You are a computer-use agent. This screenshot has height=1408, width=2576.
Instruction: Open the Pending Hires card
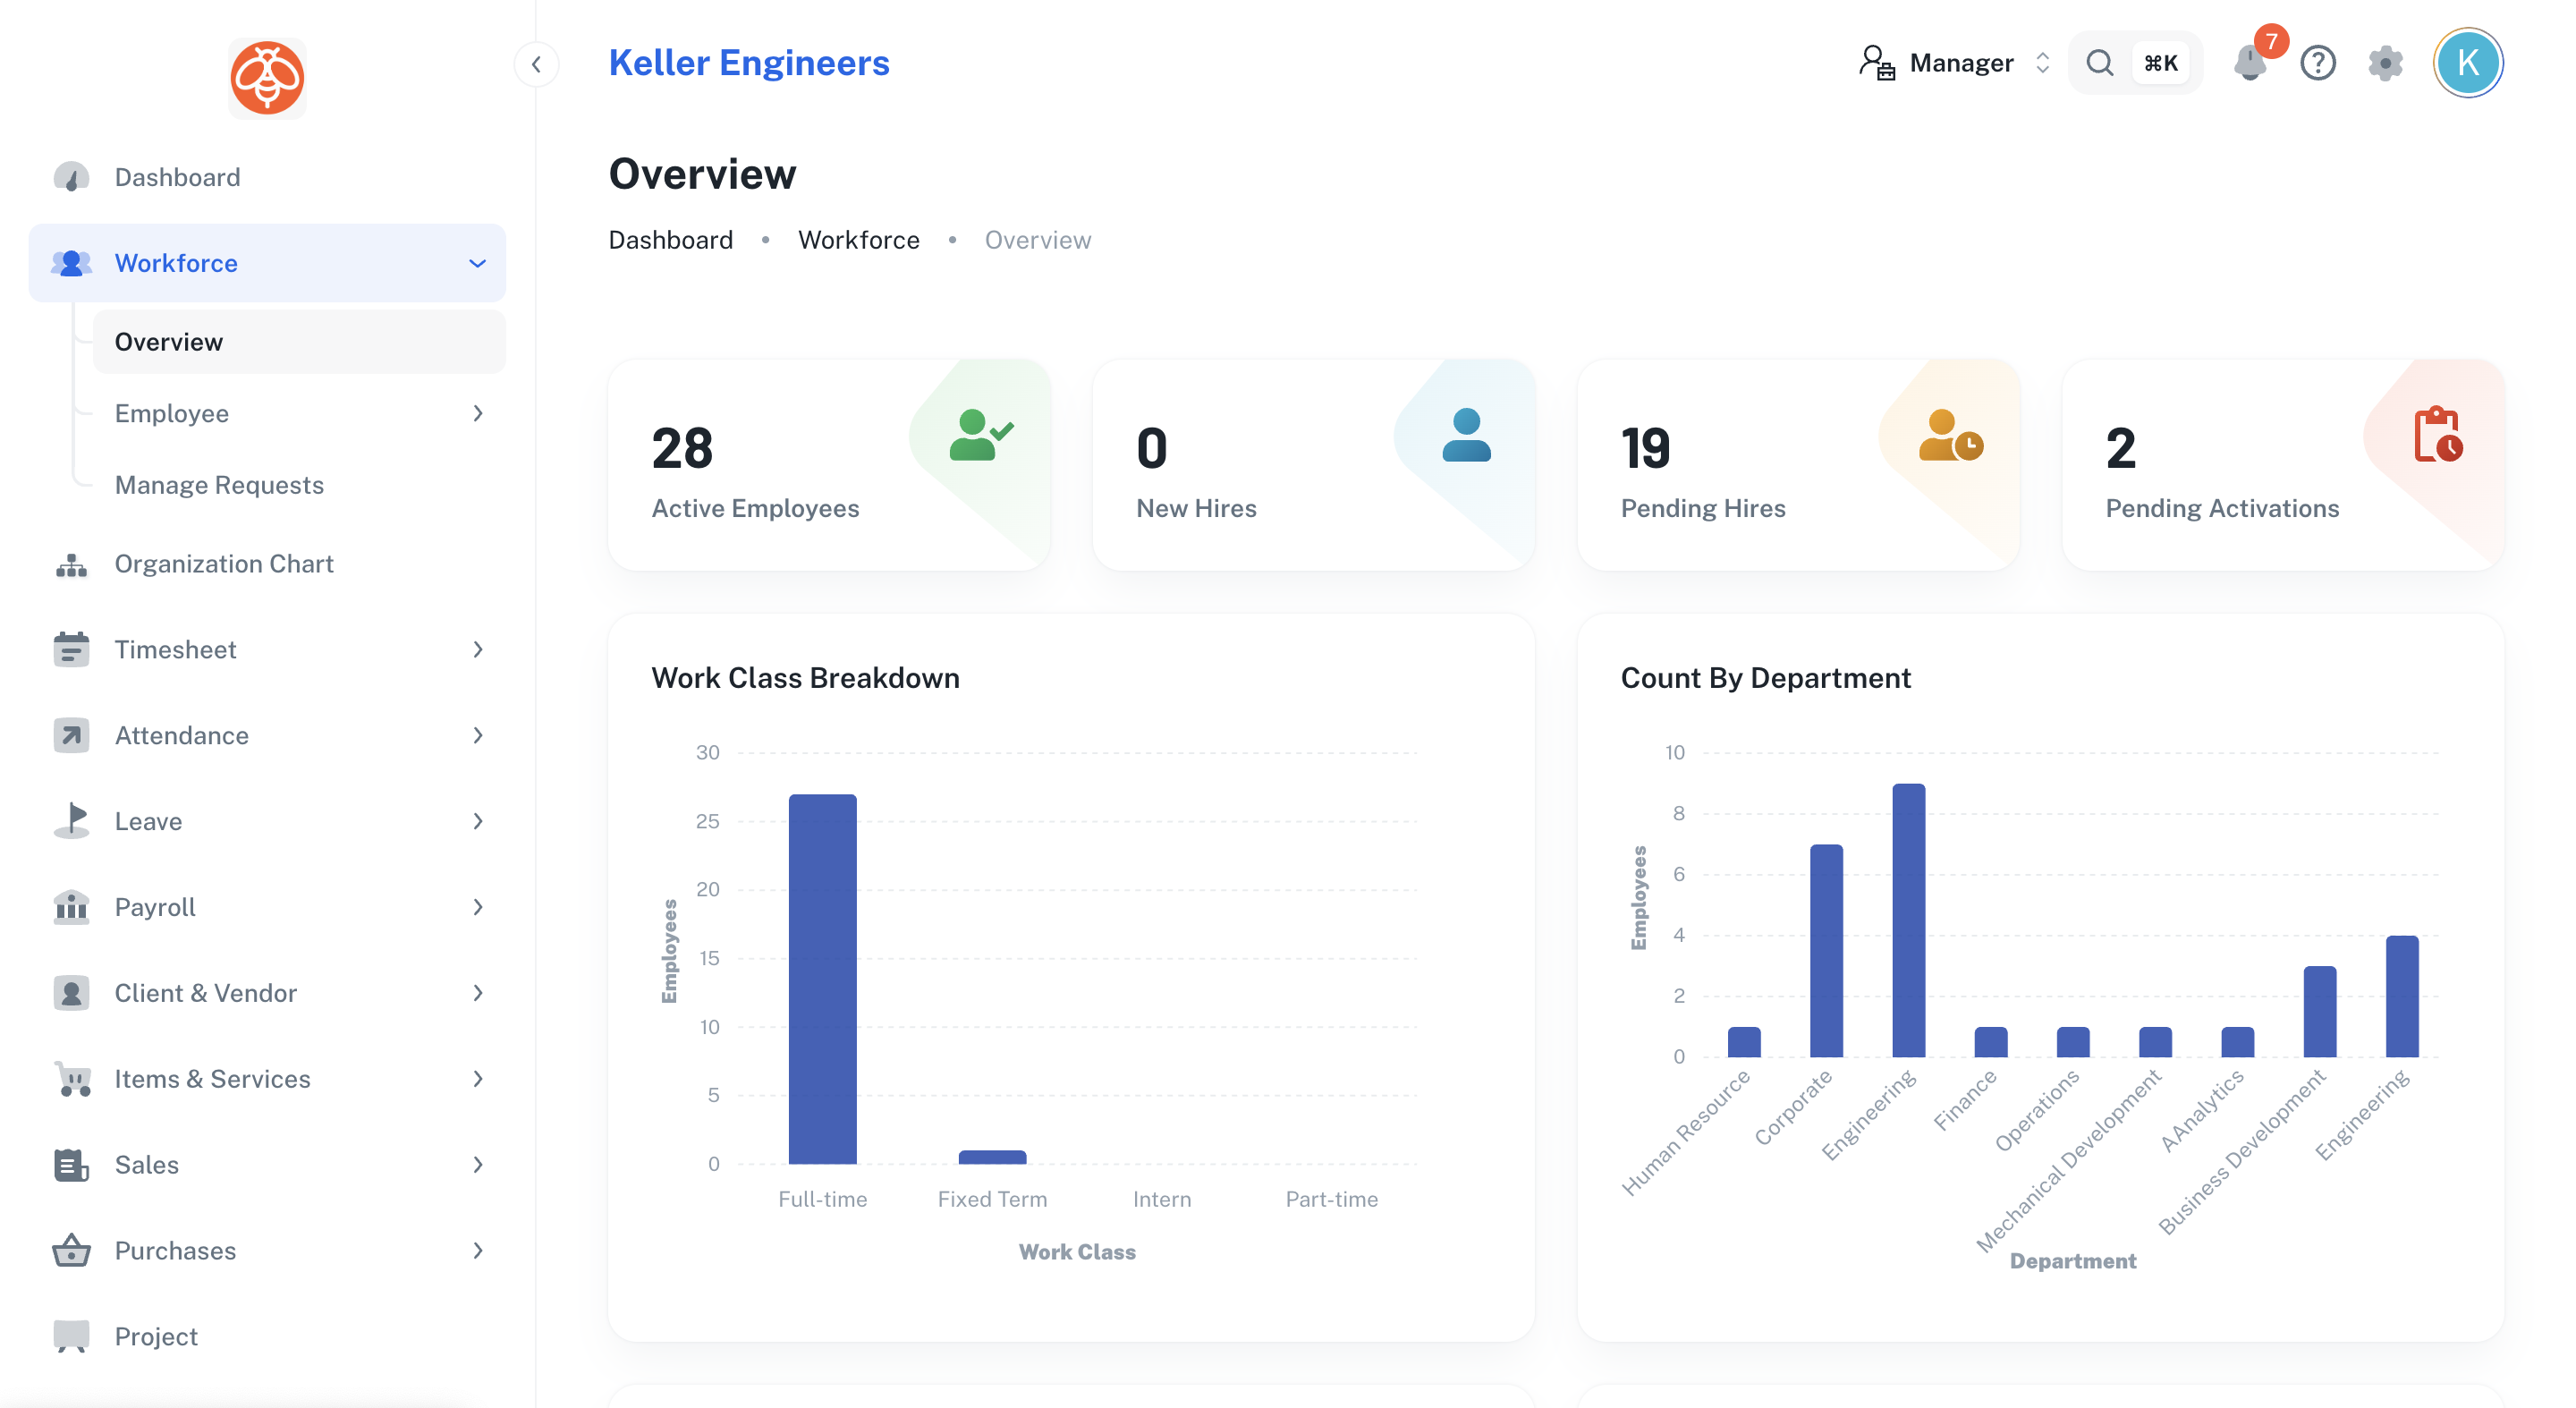click(1798, 465)
